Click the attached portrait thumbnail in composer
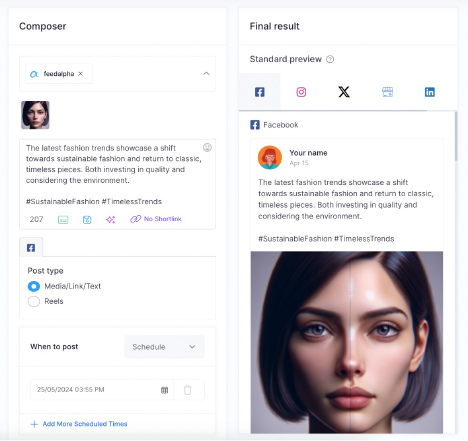Screen dimensions: 468x441 35,115
